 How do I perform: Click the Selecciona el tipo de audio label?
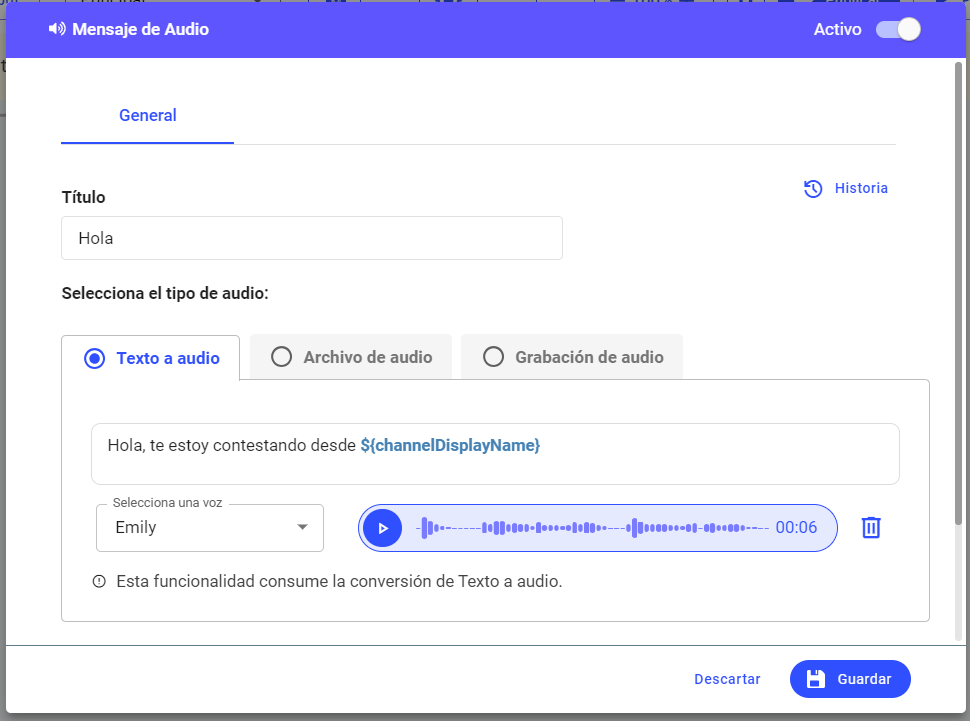(165, 293)
